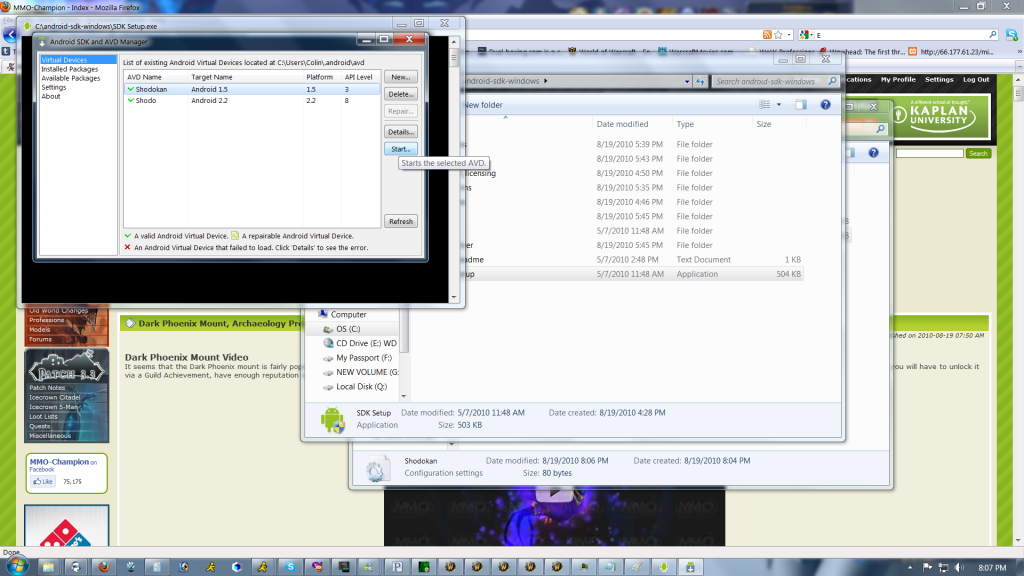1024x576 pixels.
Task: Click the Facebook Like button for MMO-Champion
Action: click(x=43, y=481)
